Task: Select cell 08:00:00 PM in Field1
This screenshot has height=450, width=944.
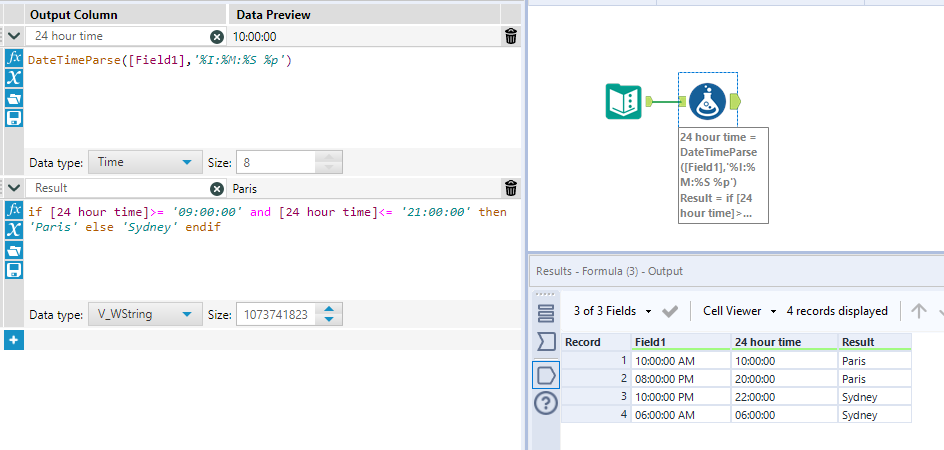Action: coord(681,379)
